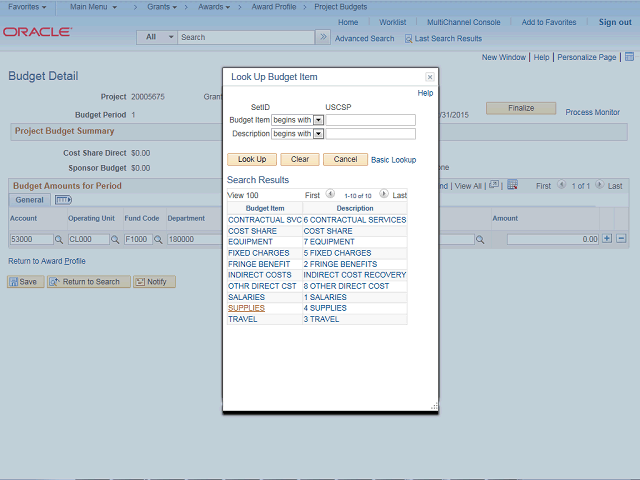Toggle the Last Search Results checkbox
640x480 pixels.
click(x=408, y=38)
